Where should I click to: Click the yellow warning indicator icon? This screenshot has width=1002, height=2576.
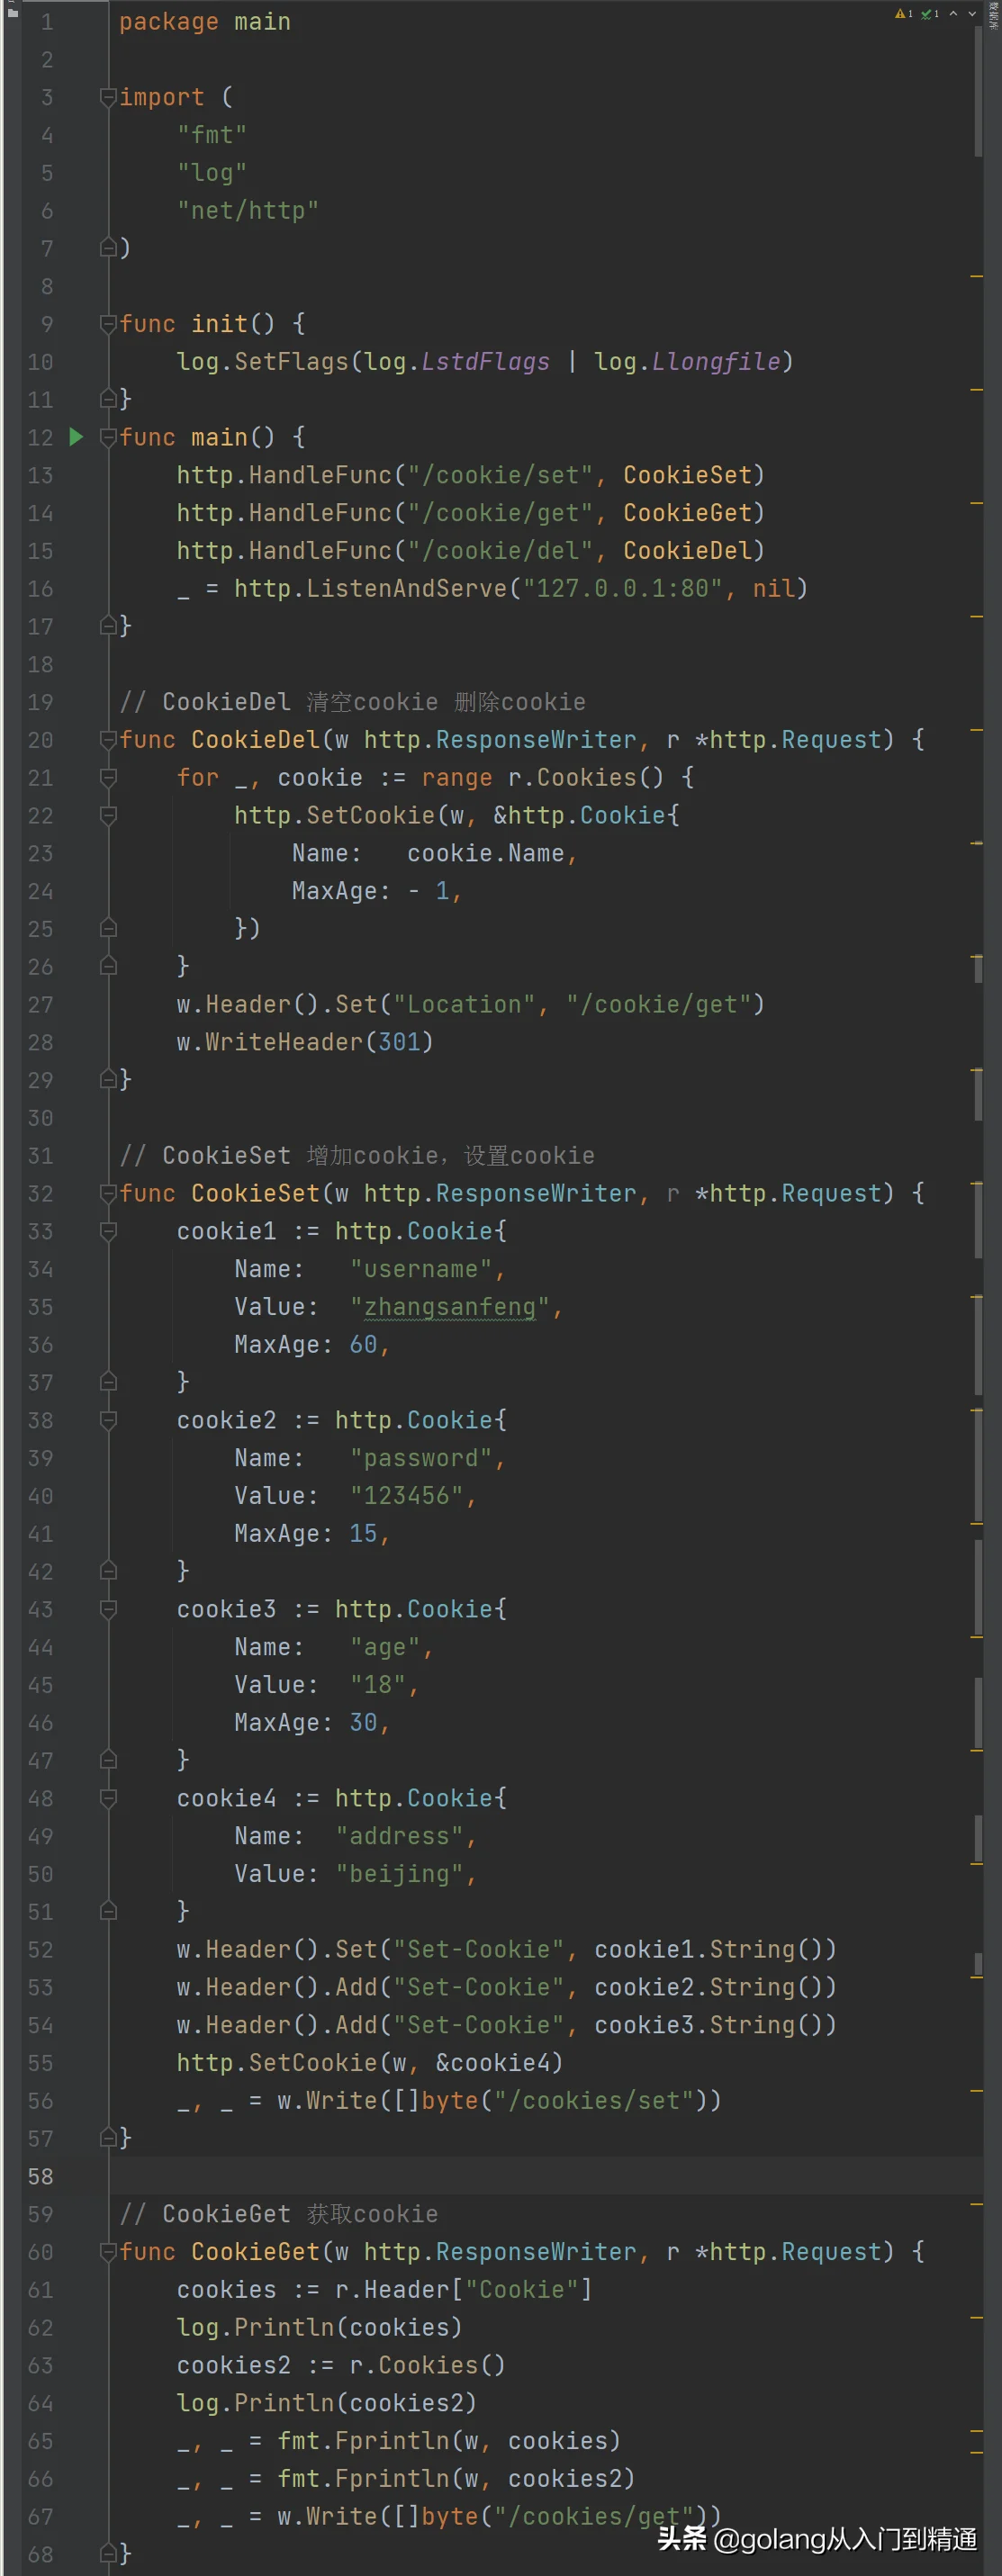902,14
